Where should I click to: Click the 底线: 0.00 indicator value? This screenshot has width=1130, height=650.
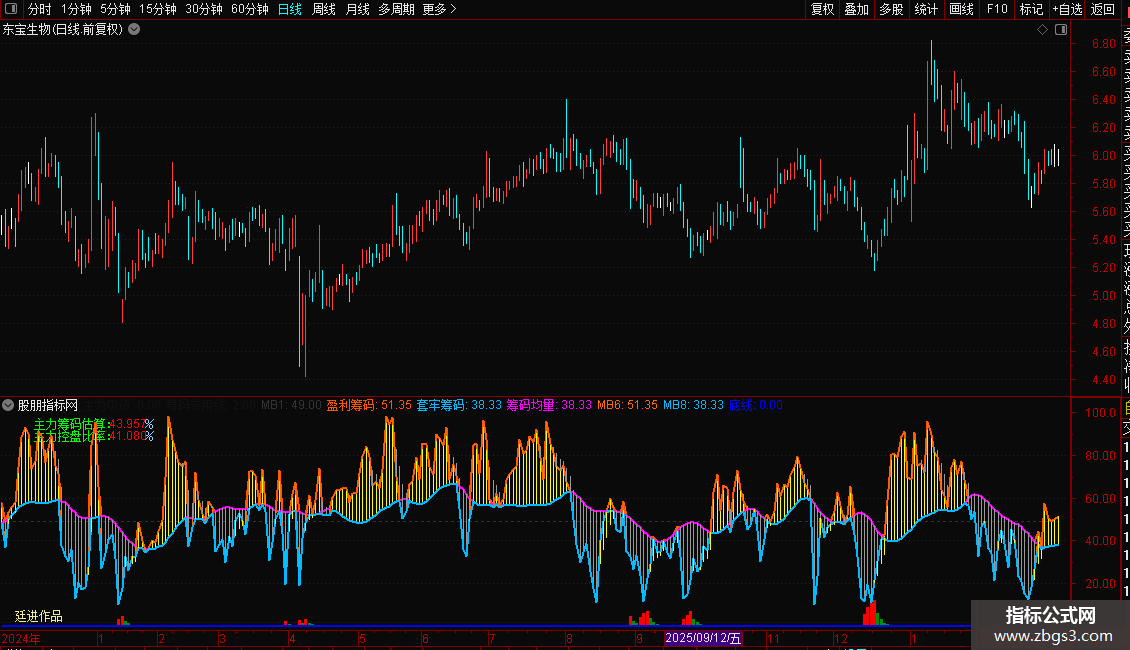756,405
